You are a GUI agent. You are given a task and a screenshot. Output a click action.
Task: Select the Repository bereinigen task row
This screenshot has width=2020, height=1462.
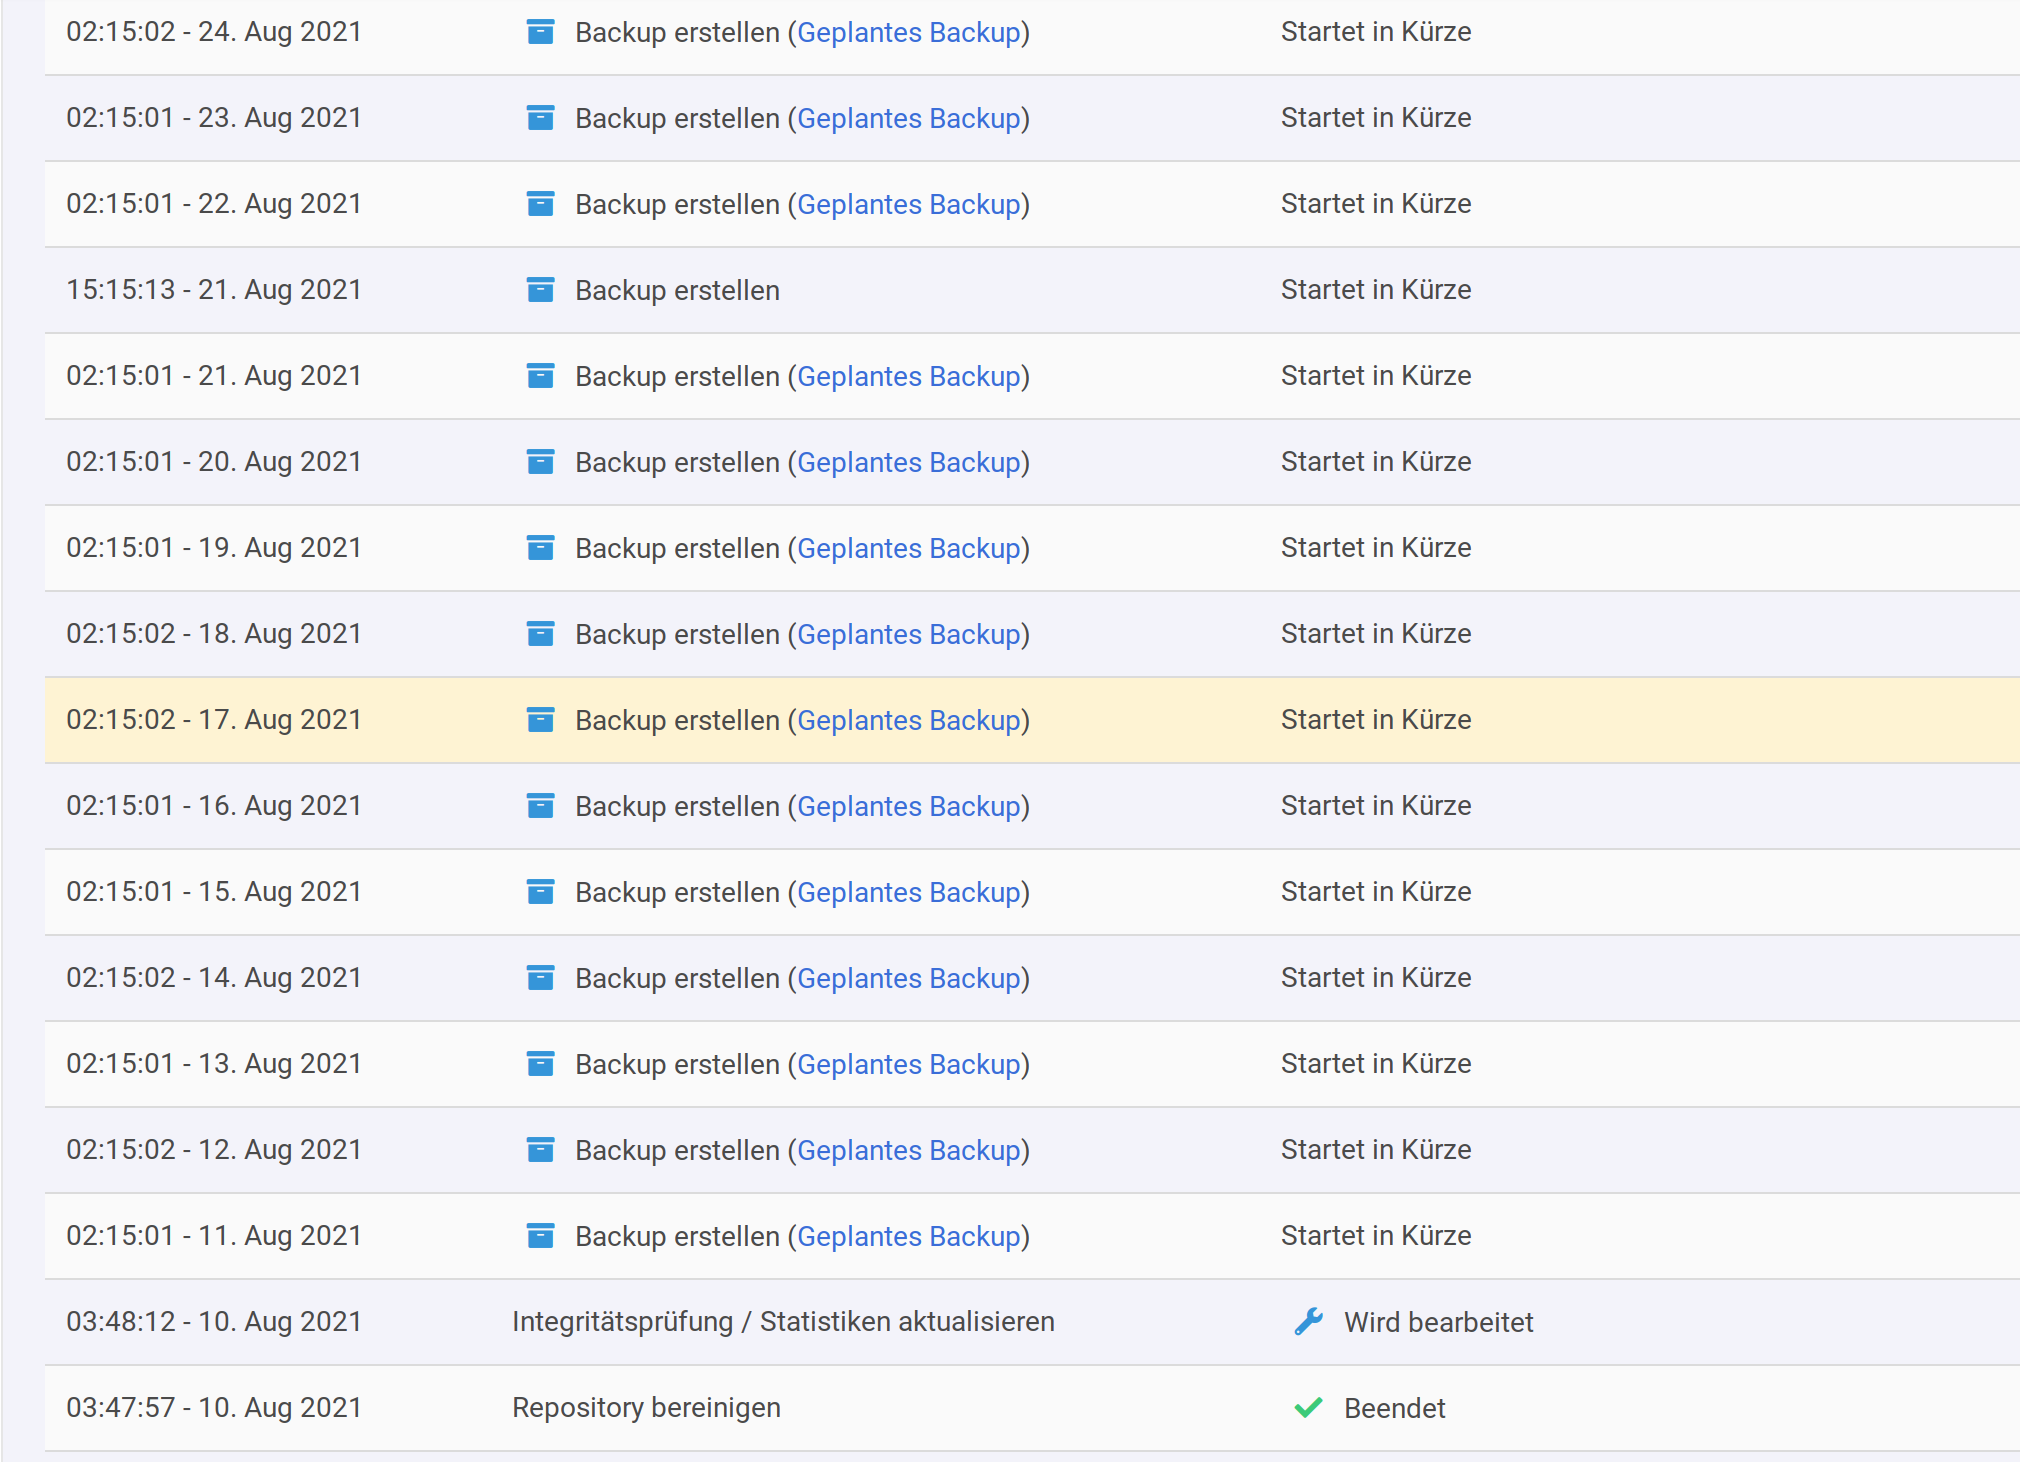tap(646, 1408)
